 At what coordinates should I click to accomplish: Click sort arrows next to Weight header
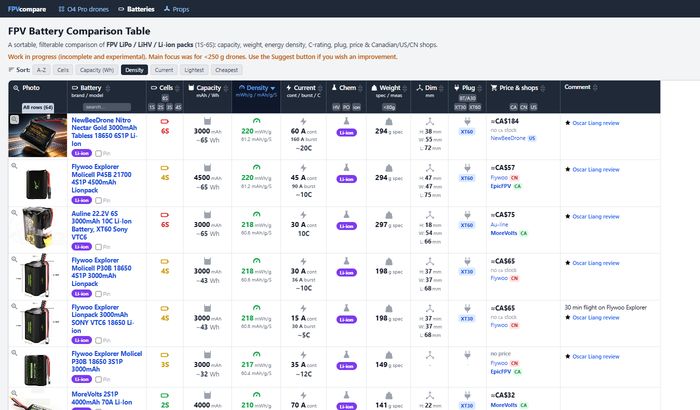click(405, 88)
